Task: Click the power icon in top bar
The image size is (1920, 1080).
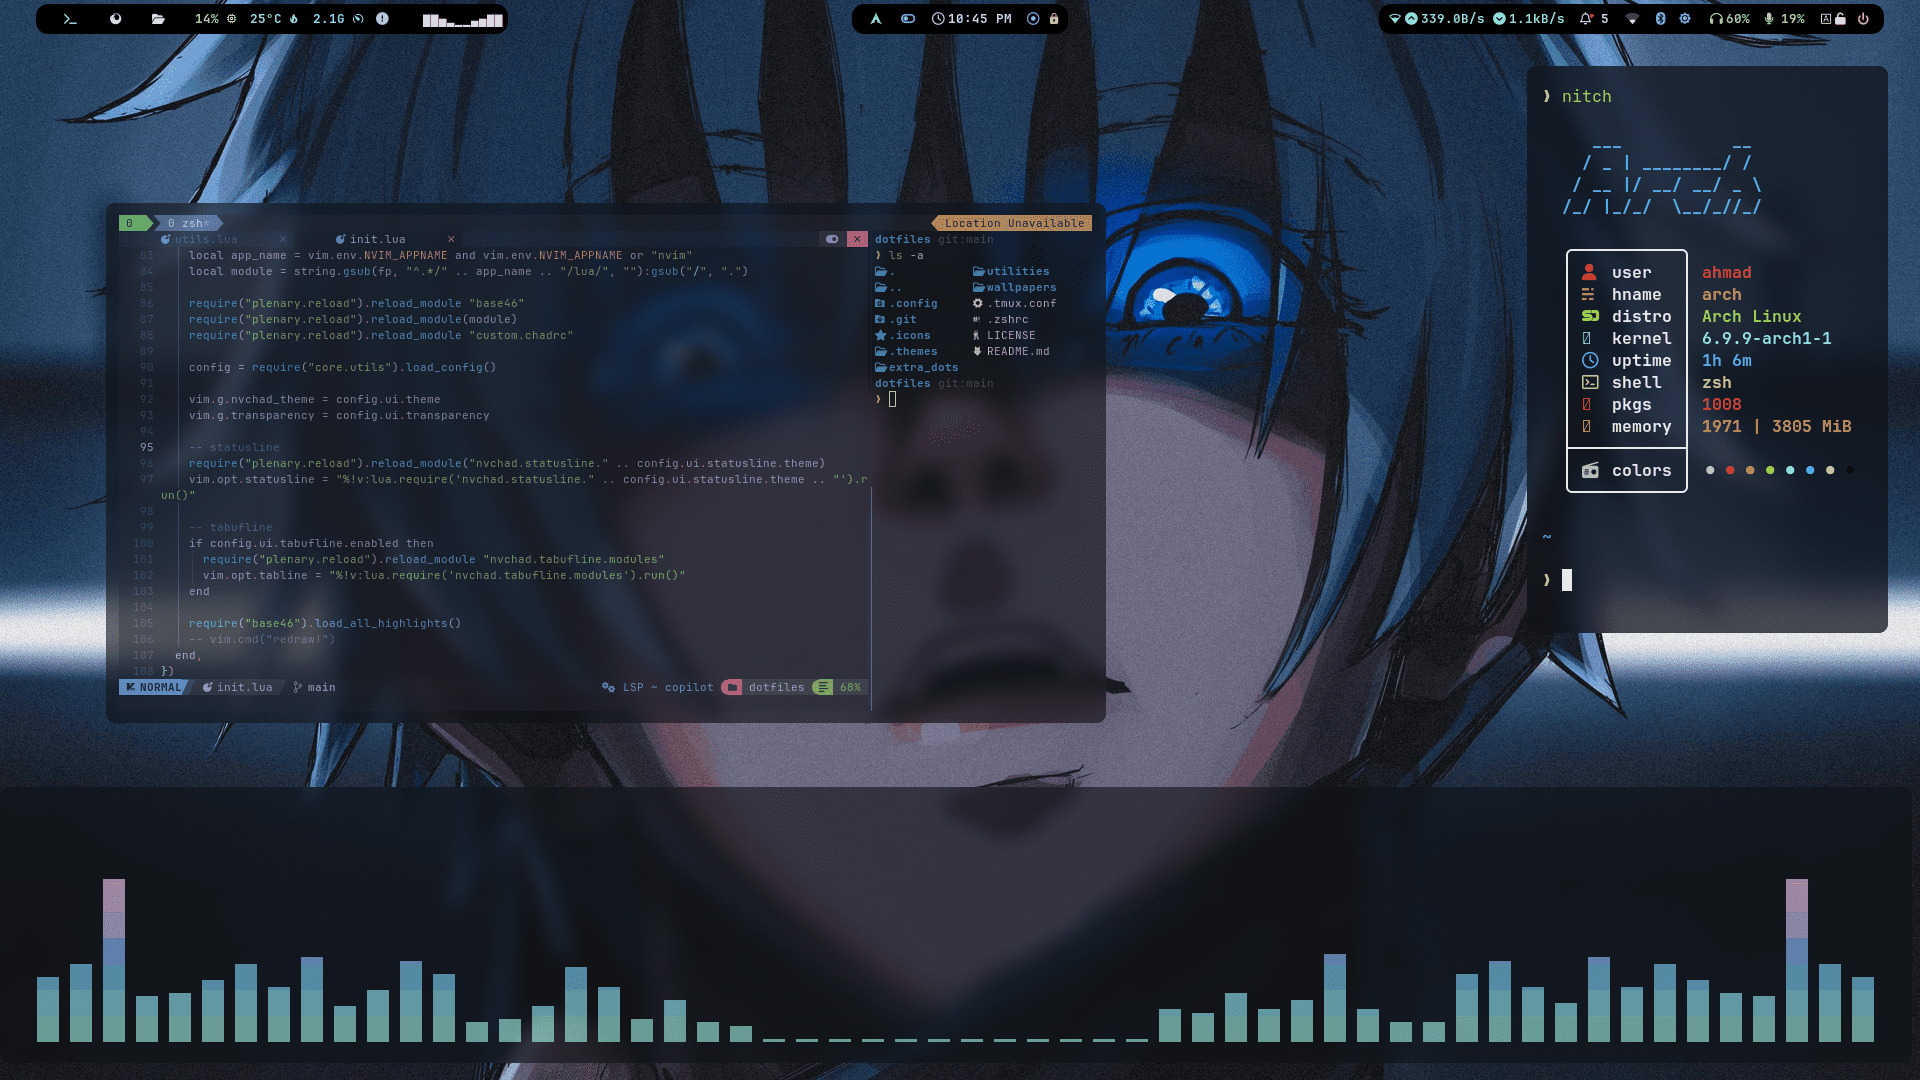Action: click(1863, 19)
